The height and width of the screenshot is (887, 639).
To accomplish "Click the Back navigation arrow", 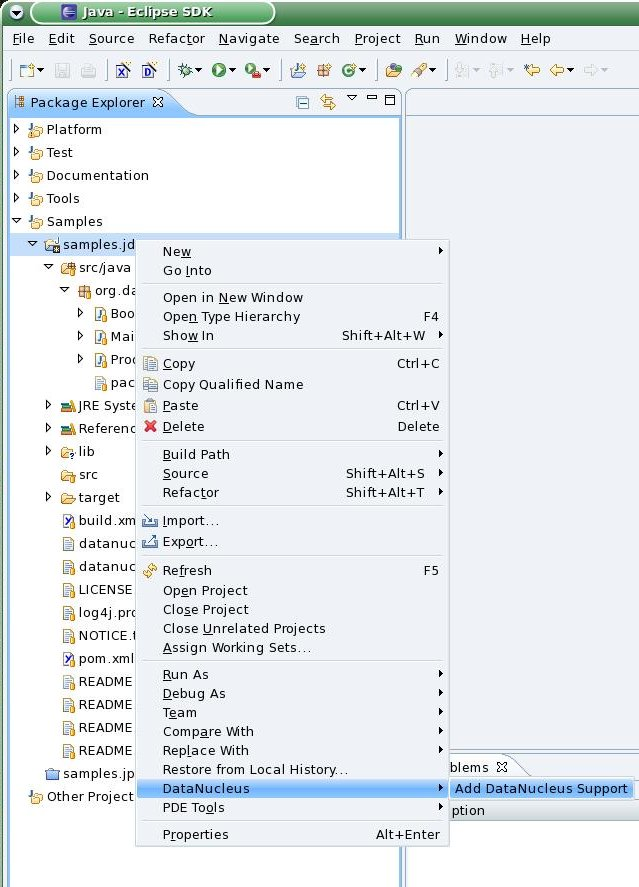I will pyautogui.click(x=557, y=70).
